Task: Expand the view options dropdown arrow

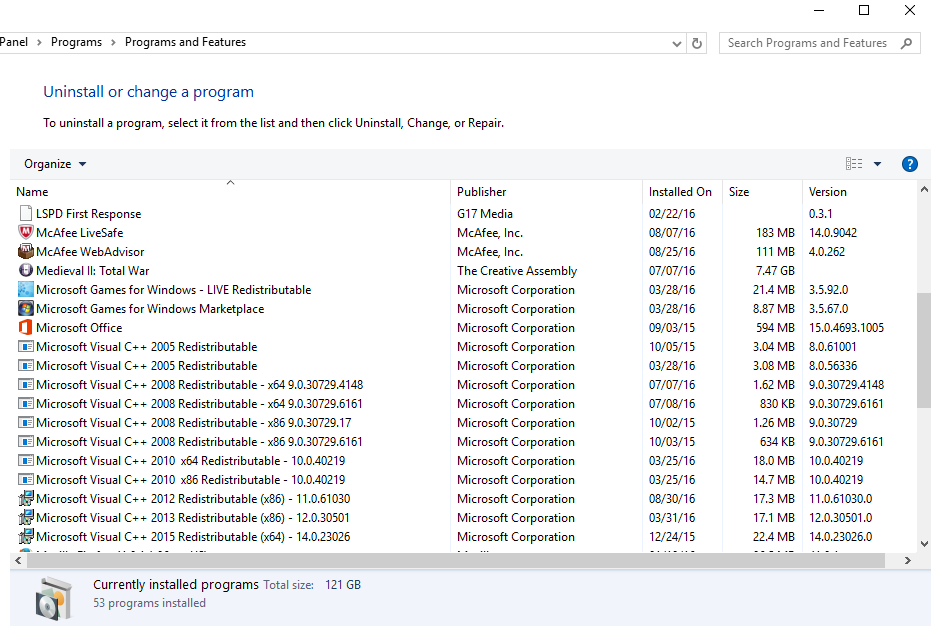Action: tap(877, 164)
